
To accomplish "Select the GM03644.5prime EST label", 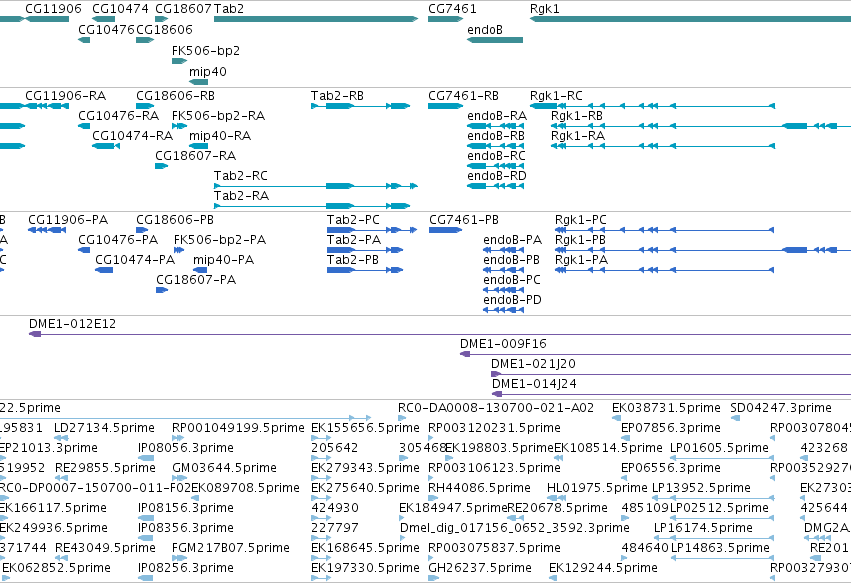I will (224, 468).
